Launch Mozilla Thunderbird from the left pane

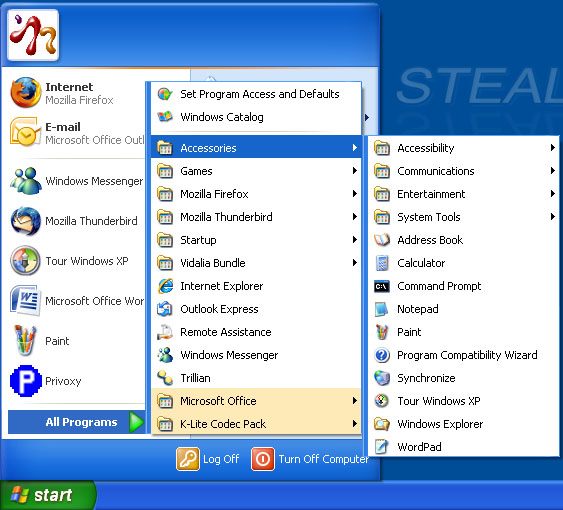pyautogui.click(x=77, y=221)
